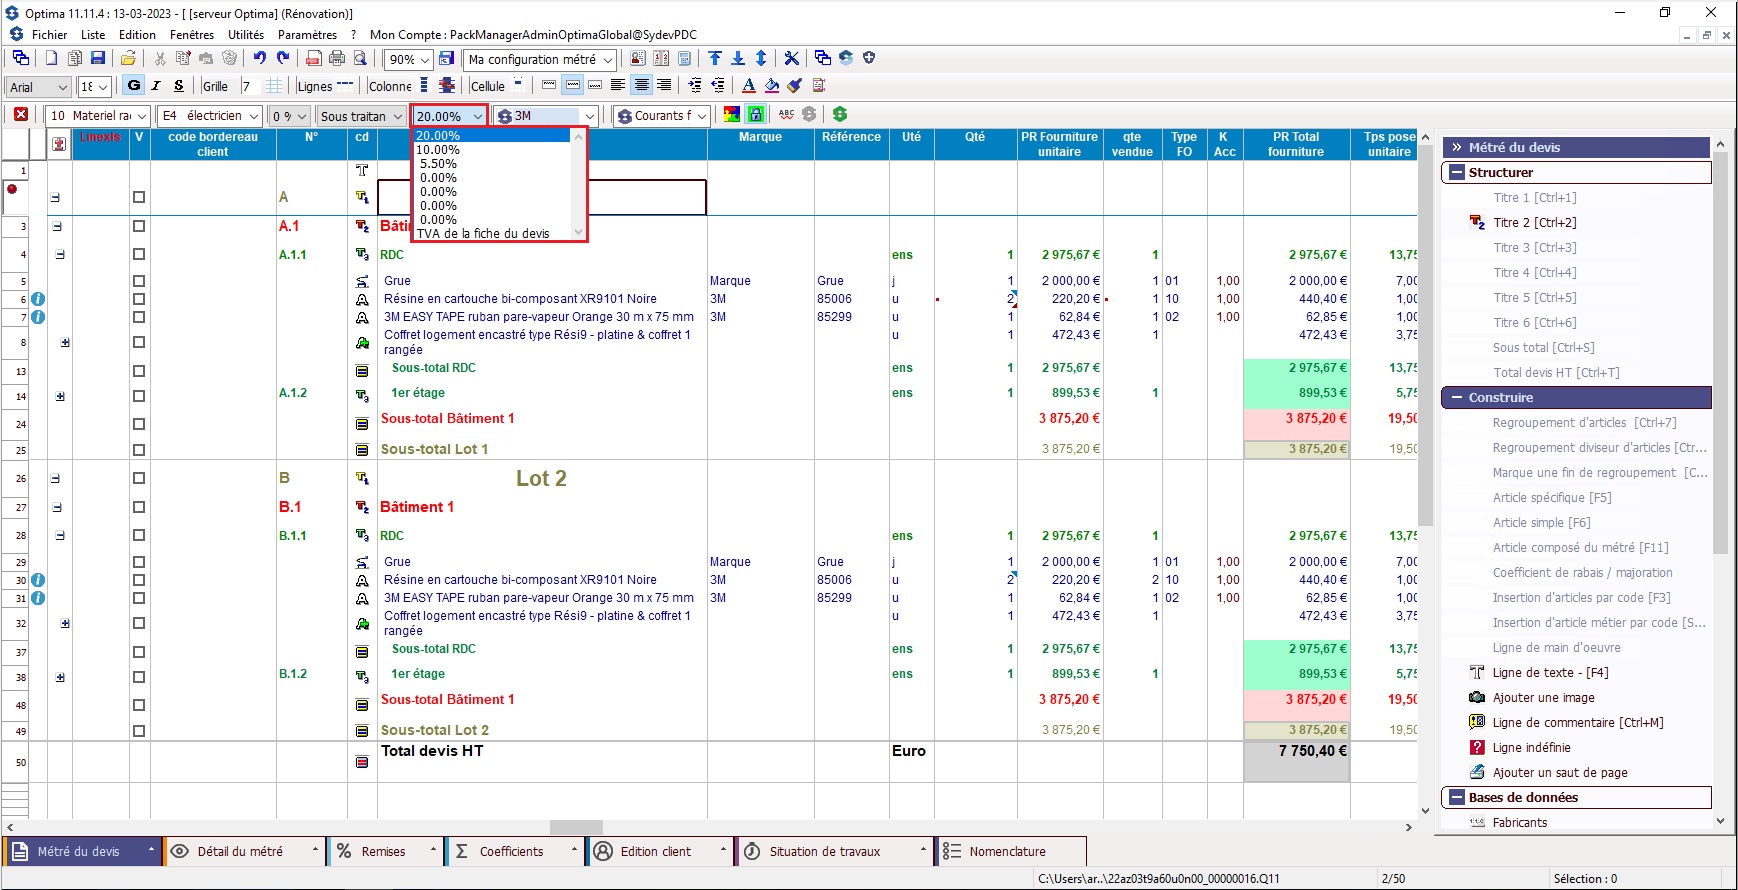Check V box on Sous-total Lot 1 row
1738x890 pixels.
139,450
